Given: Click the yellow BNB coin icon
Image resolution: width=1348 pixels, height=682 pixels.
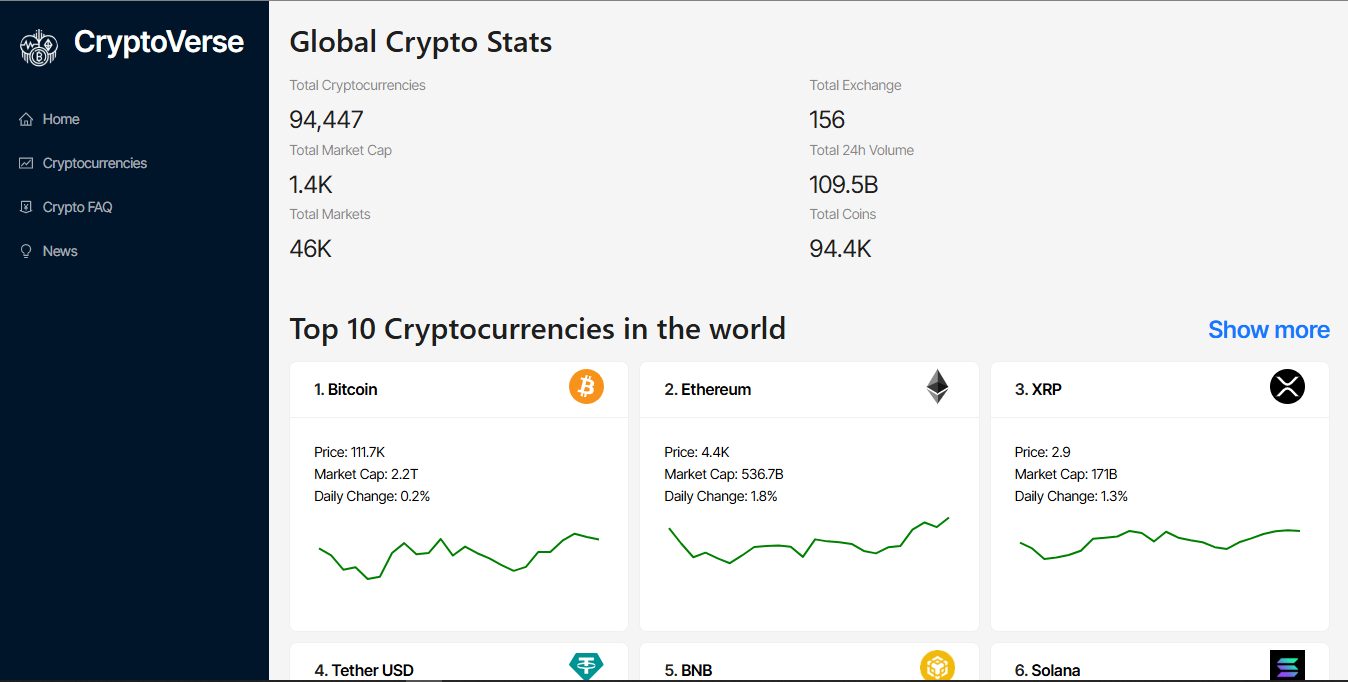Looking at the screenshot, I should coord(937,666).
